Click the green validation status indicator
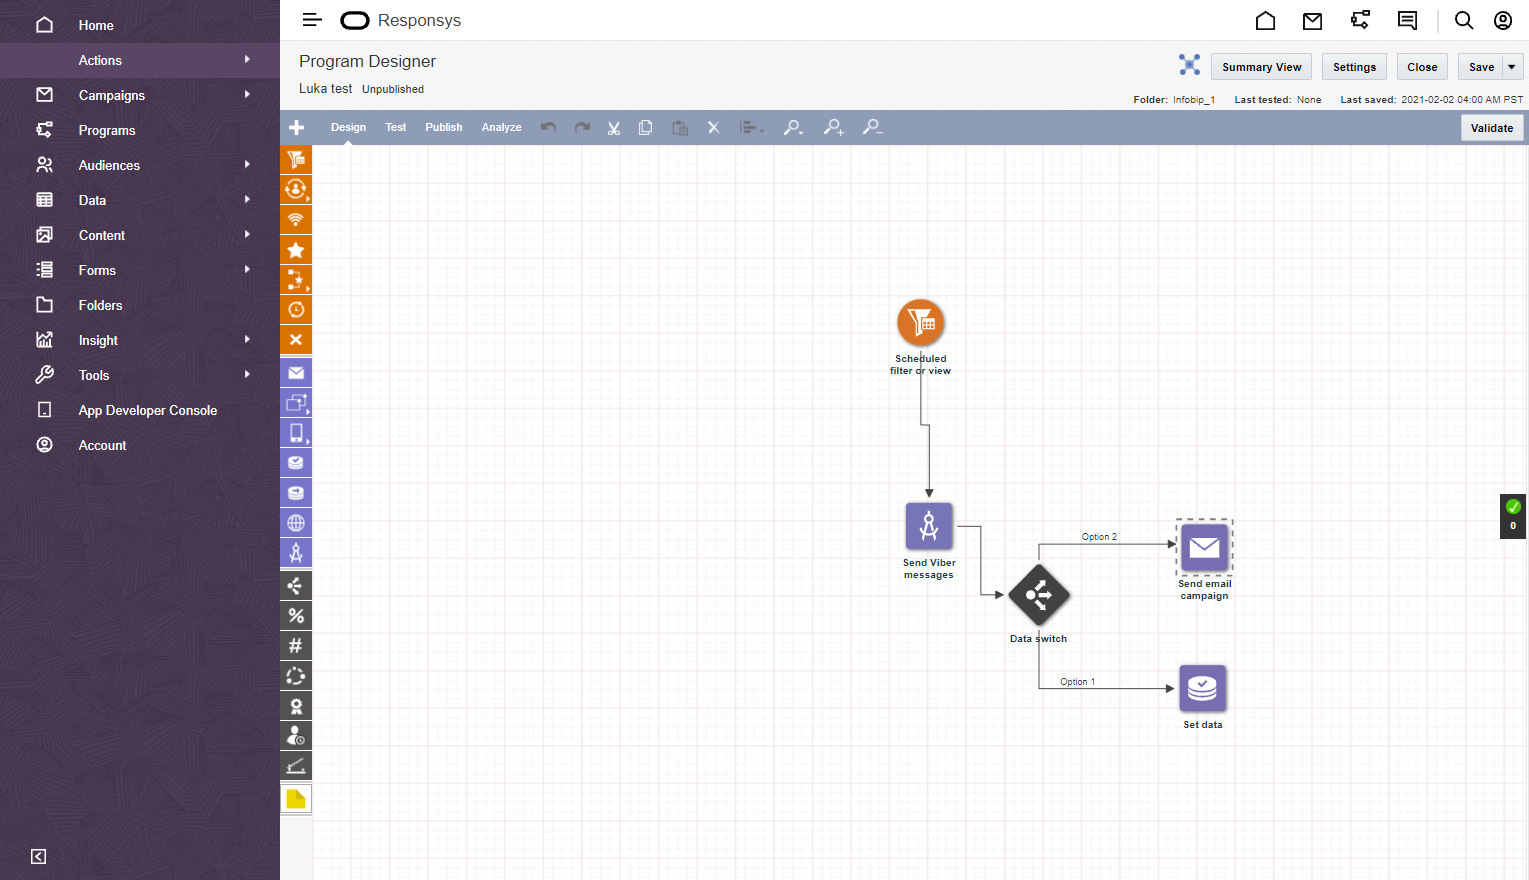The width and height of the screenshot is (1529, 880). coord(1512,507)
